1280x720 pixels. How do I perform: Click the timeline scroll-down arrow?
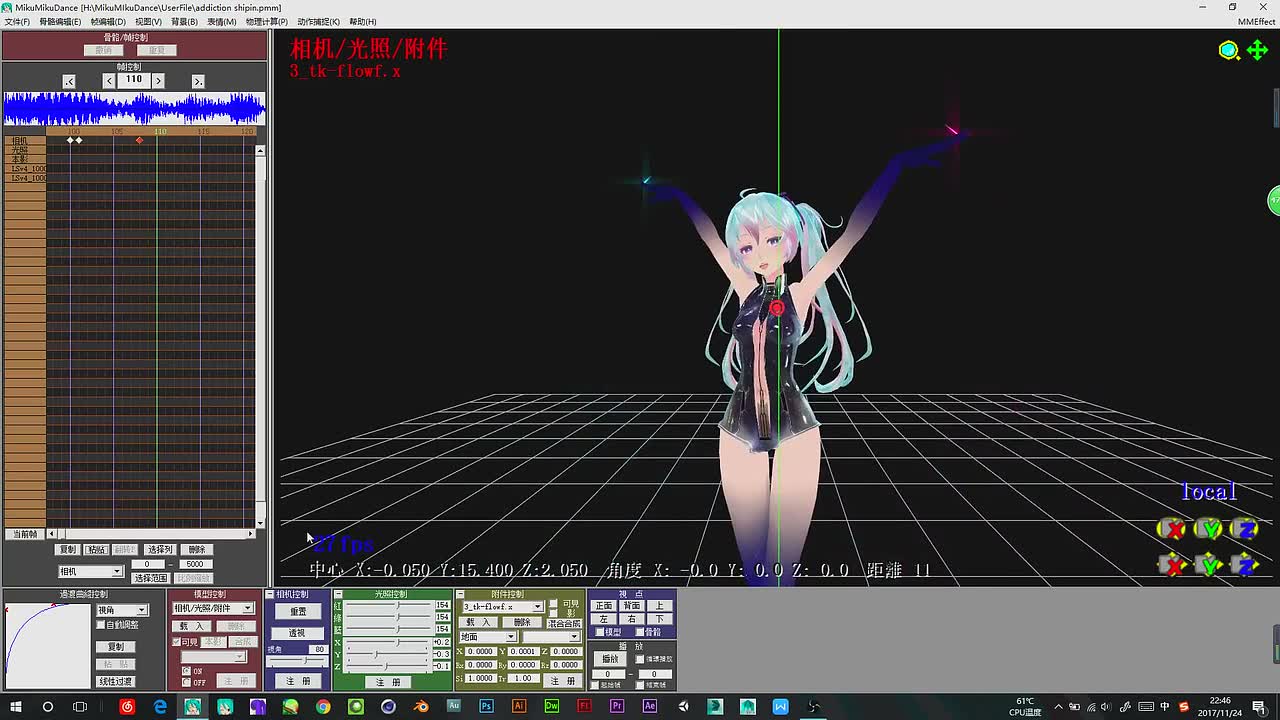click(260, 523)
